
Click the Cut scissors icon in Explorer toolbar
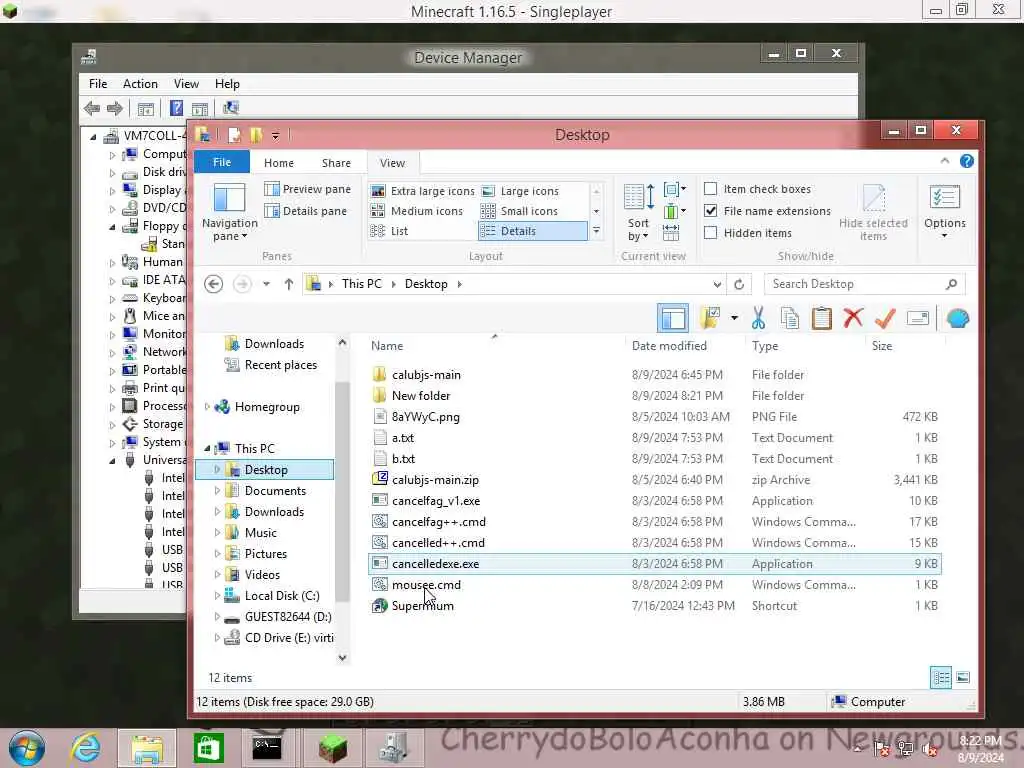pyautogui.click(x=758, y=319)
